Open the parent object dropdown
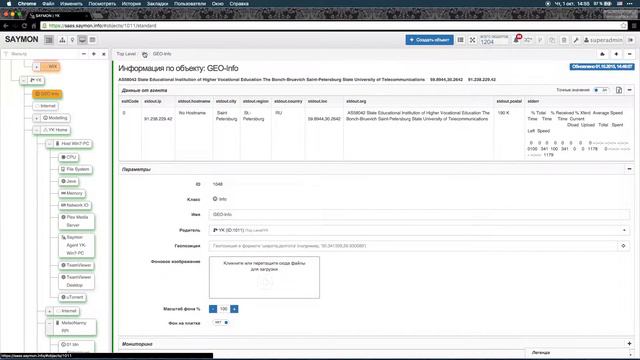640x360 pixels. tap(419, 230)
